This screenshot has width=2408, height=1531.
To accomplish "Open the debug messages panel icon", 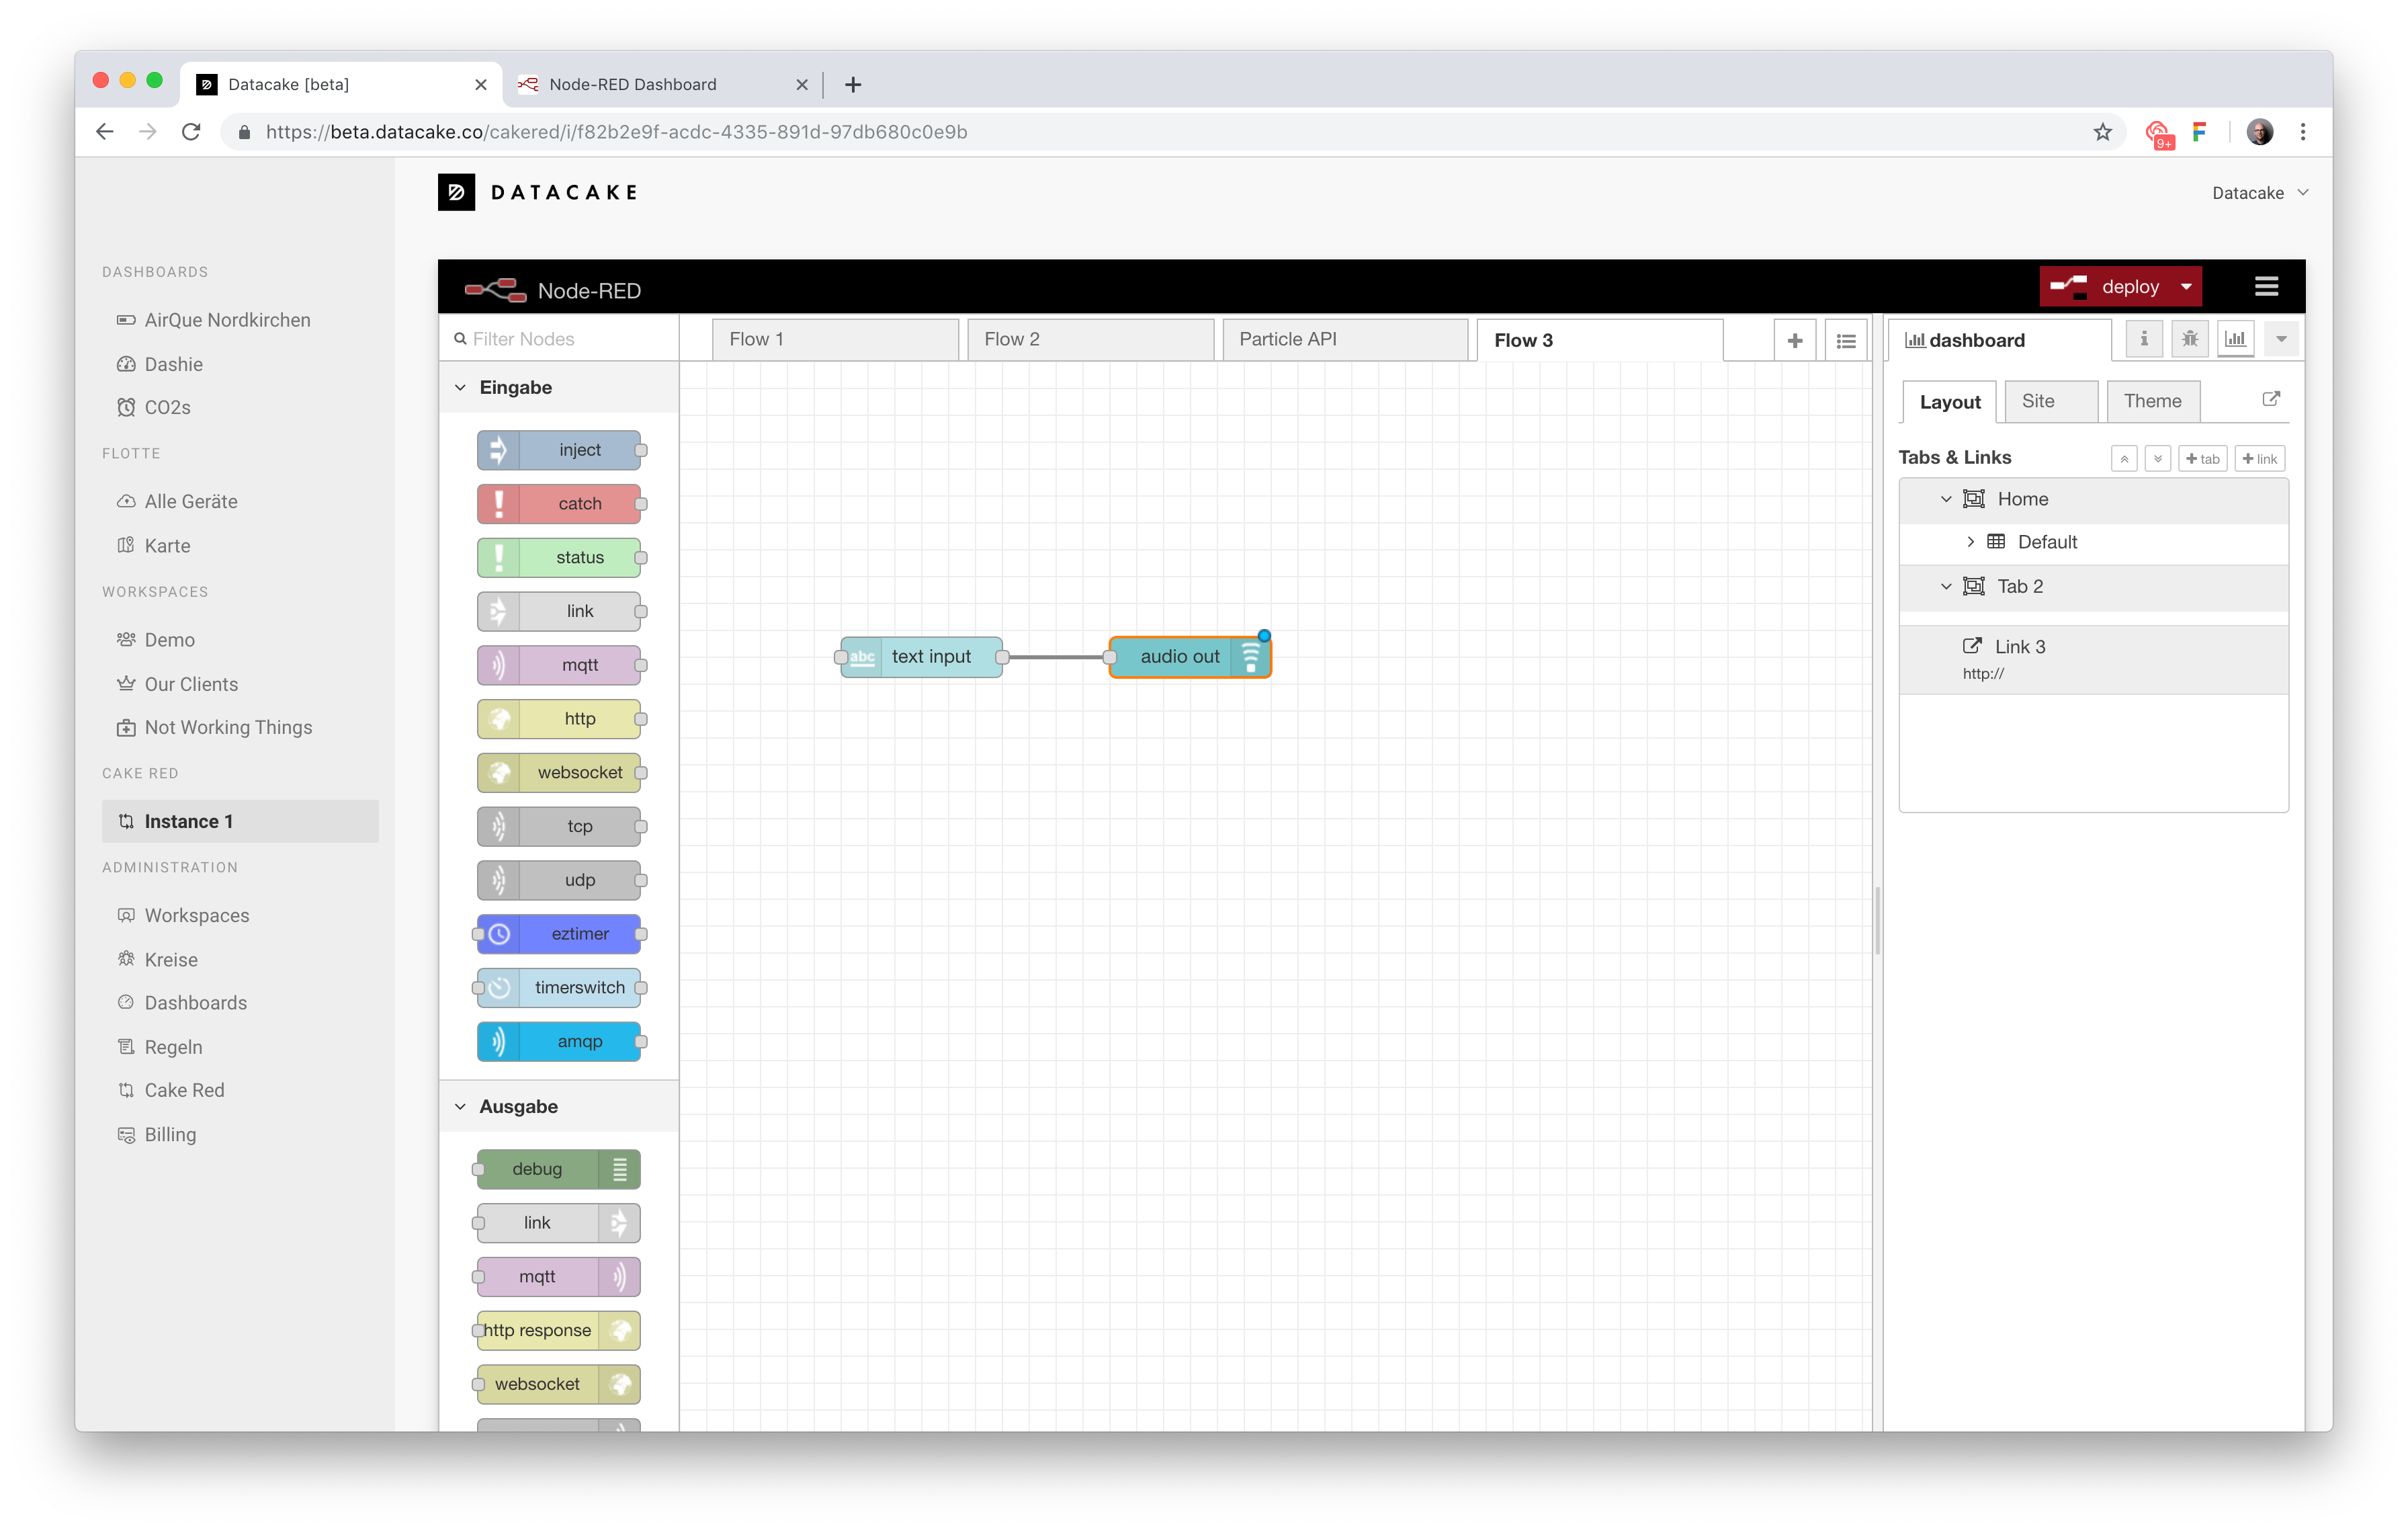I will click(x=2189, y=339).
